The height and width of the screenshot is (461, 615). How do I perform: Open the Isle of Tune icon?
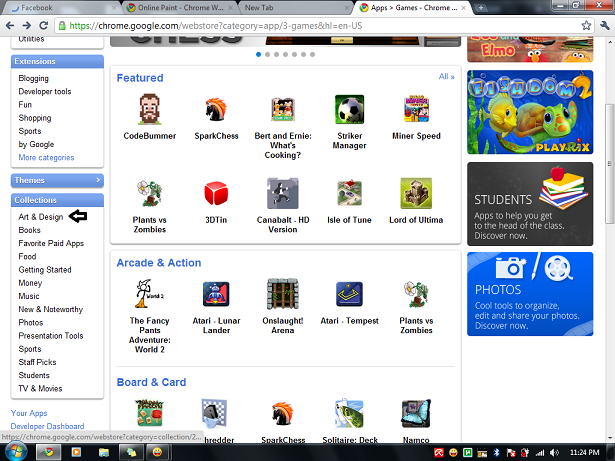click(x=349, y=193)
